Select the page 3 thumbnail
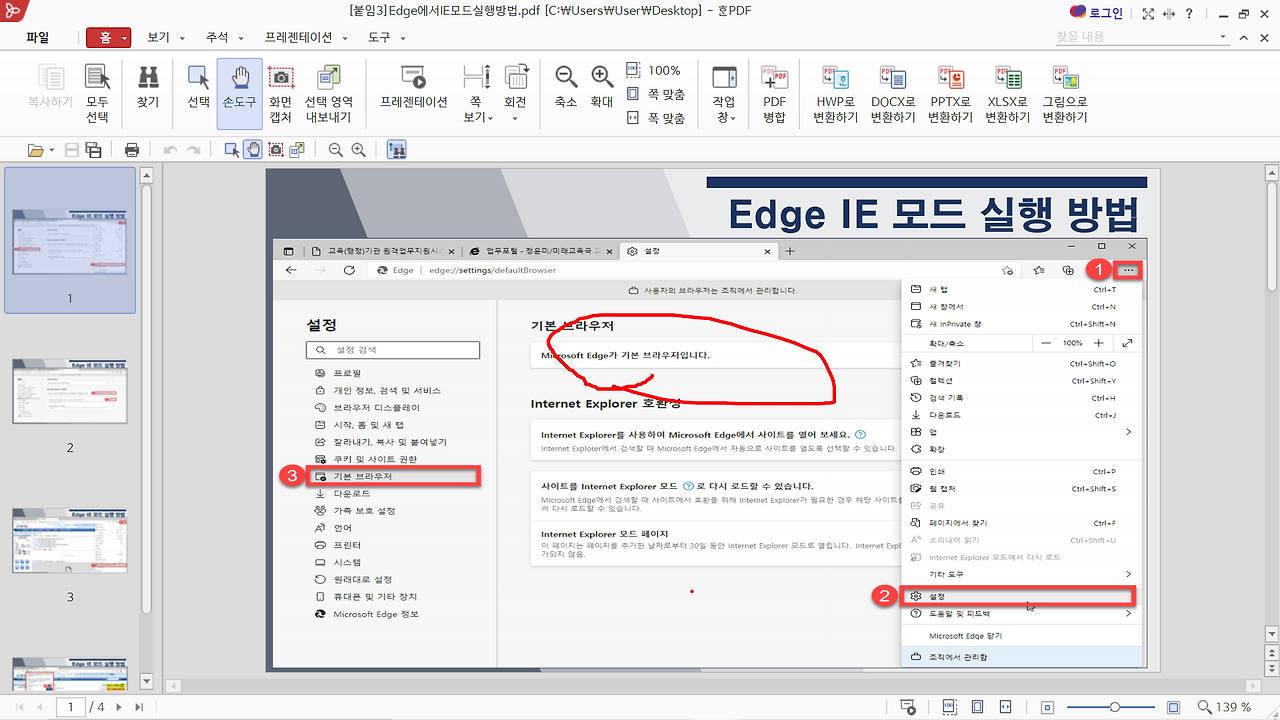 click(70, 541)
